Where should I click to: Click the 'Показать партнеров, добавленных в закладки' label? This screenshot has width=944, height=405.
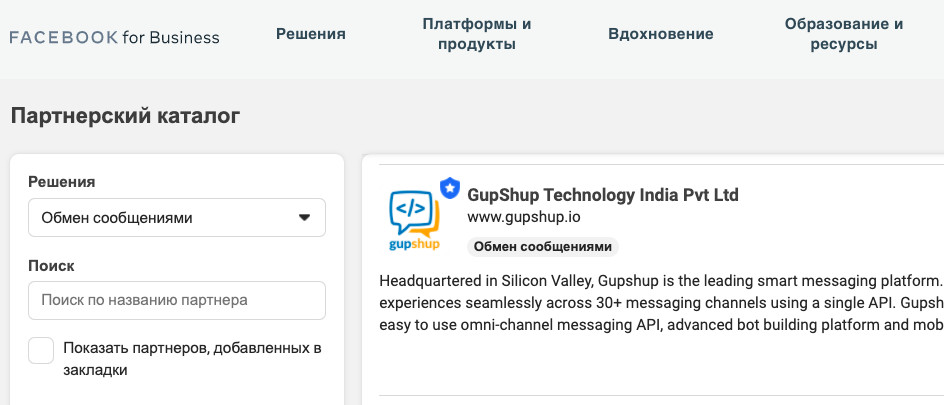(x=193, y=359)
